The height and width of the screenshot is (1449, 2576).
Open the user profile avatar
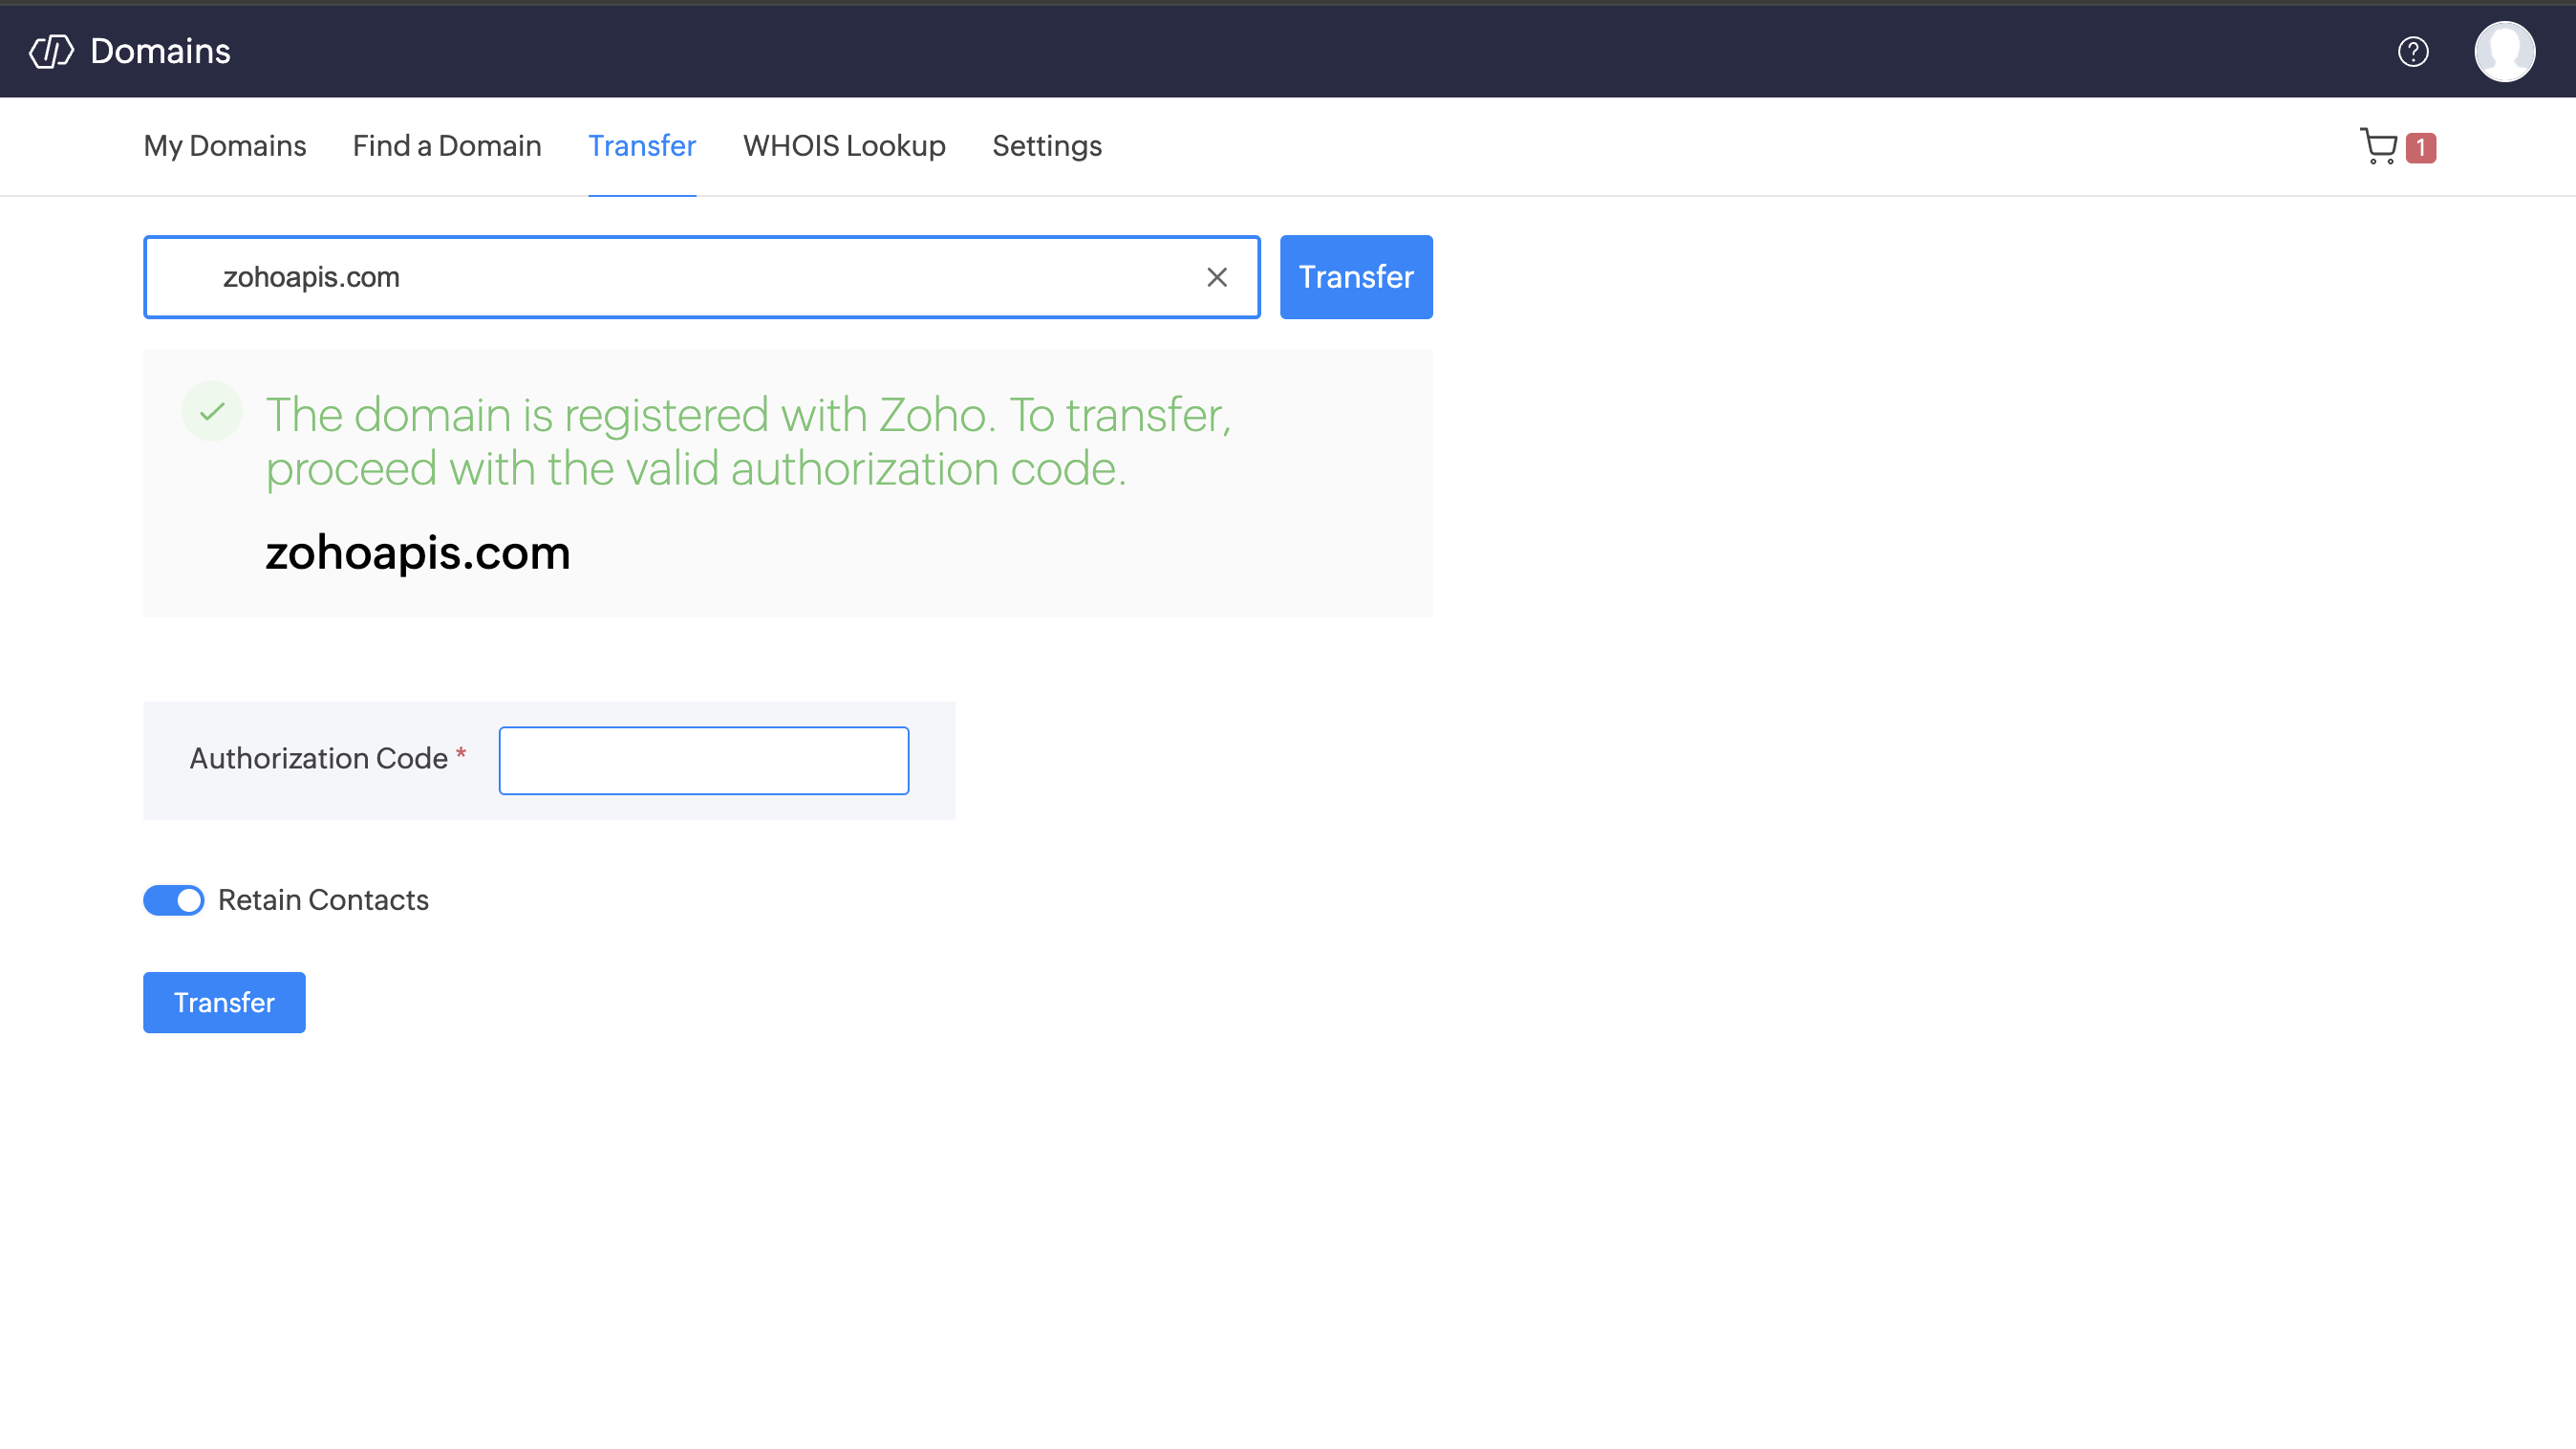[2504, 51]
